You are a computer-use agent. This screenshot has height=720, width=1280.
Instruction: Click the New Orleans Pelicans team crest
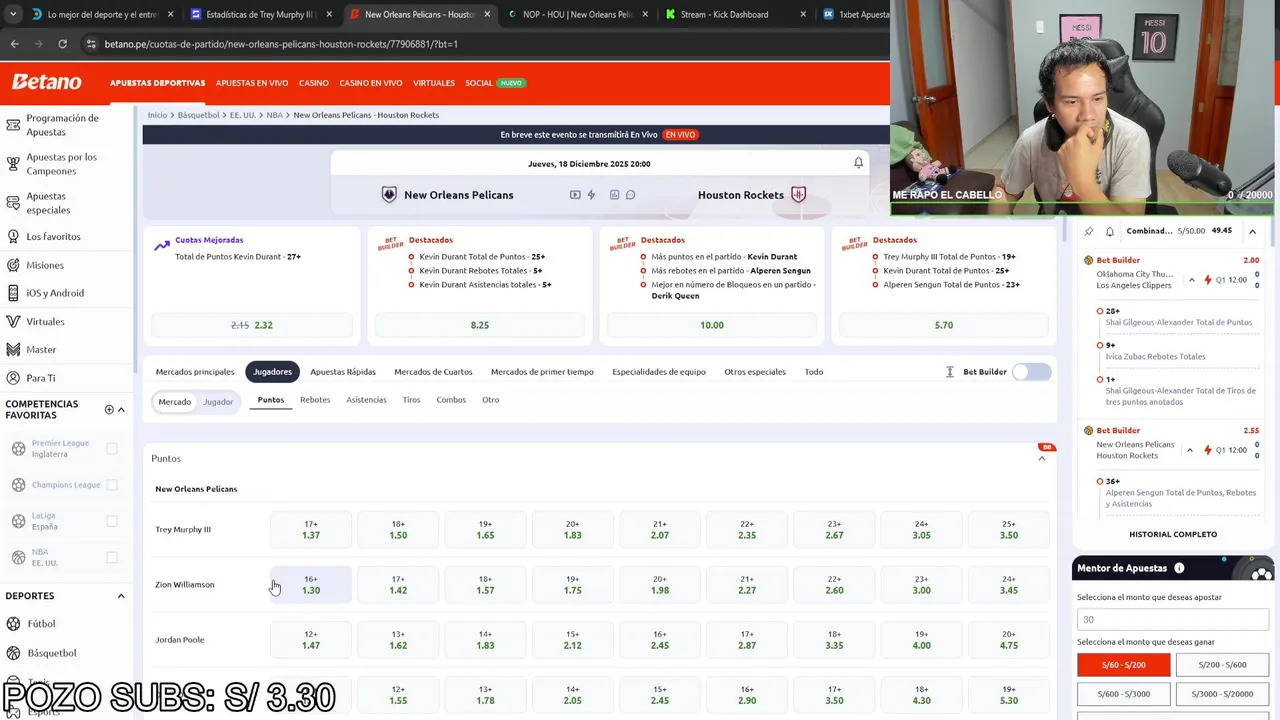pos(389,195)
